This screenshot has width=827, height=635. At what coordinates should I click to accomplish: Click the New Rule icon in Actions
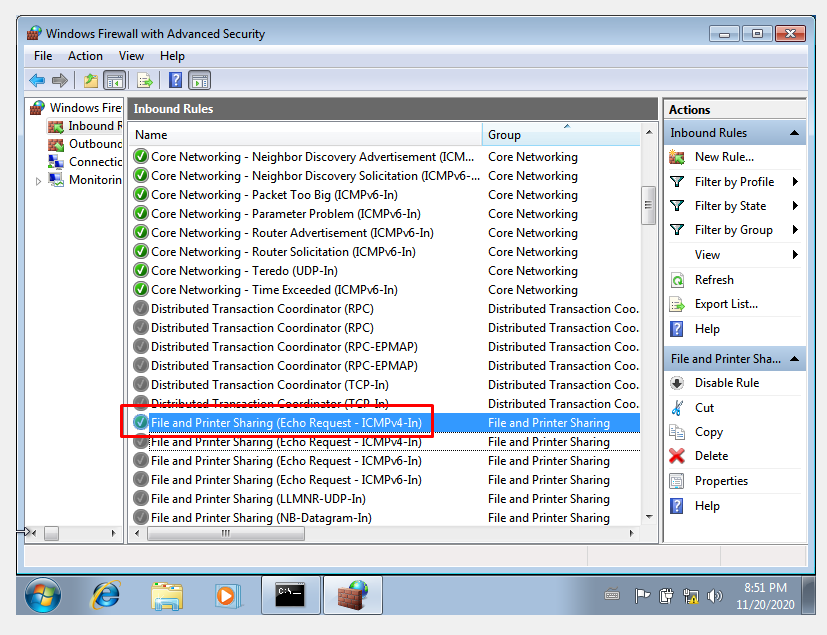click(677, 157)
